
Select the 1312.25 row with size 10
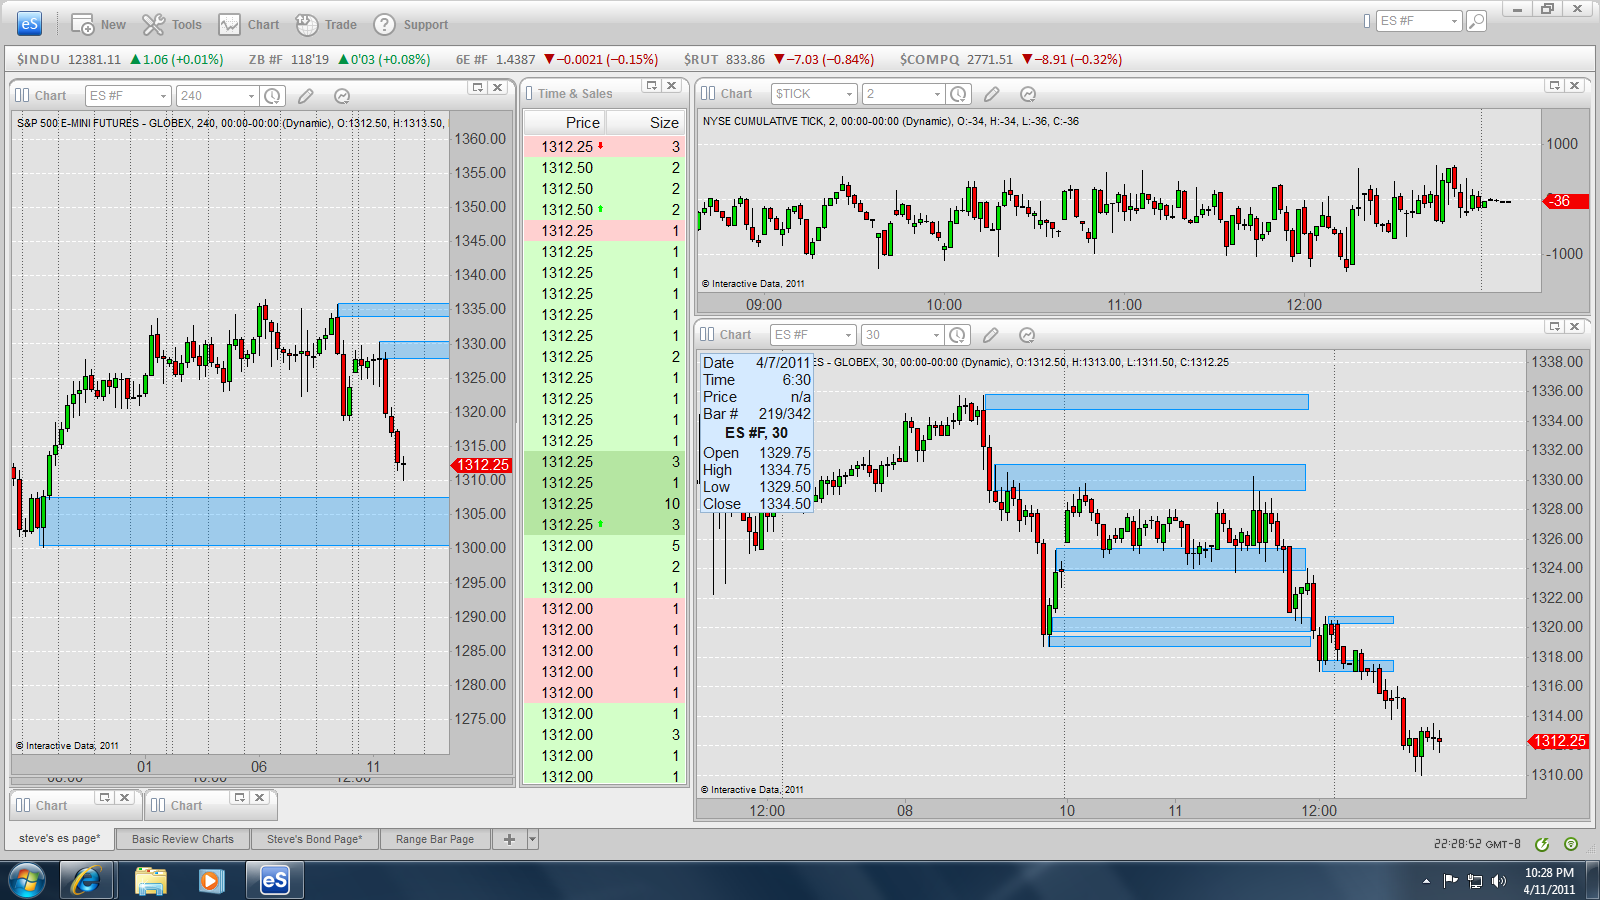[x=604, y=503]
